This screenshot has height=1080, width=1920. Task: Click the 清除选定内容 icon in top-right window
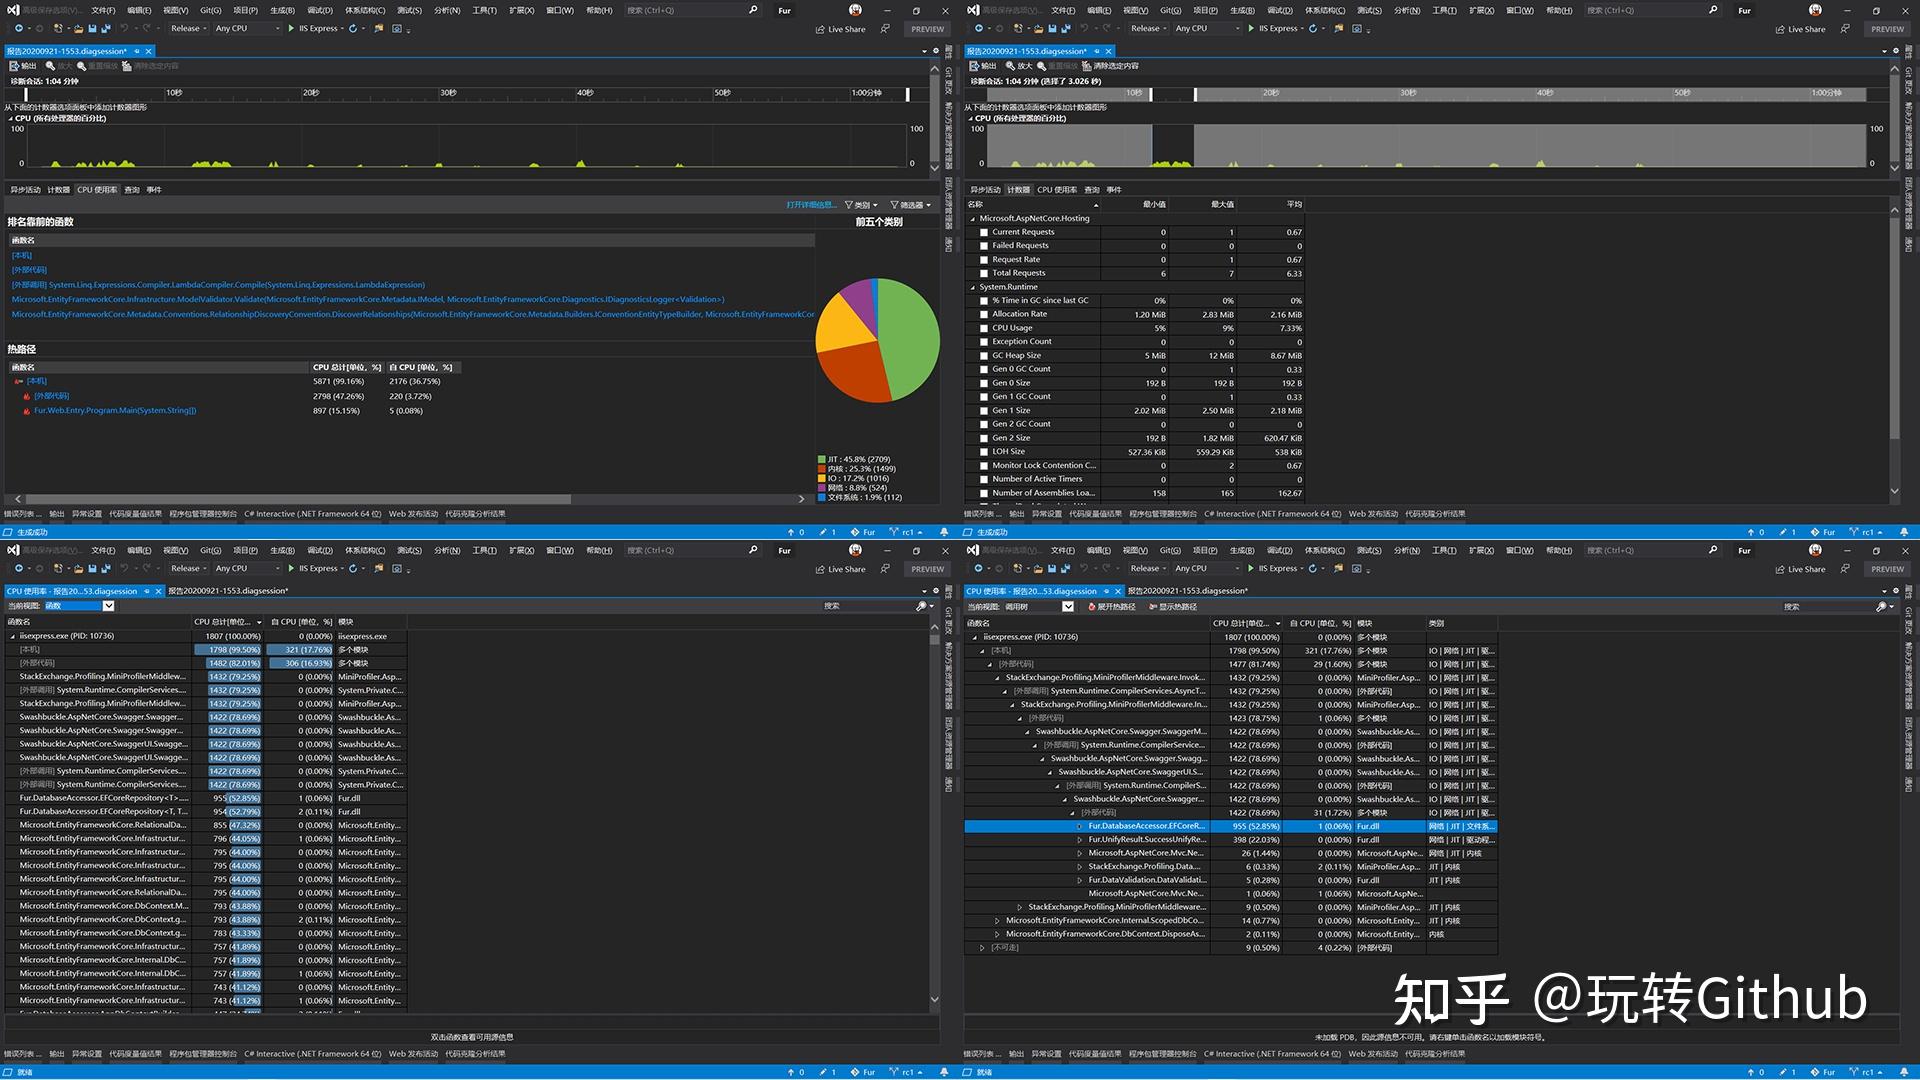(x=1086, y=66)
